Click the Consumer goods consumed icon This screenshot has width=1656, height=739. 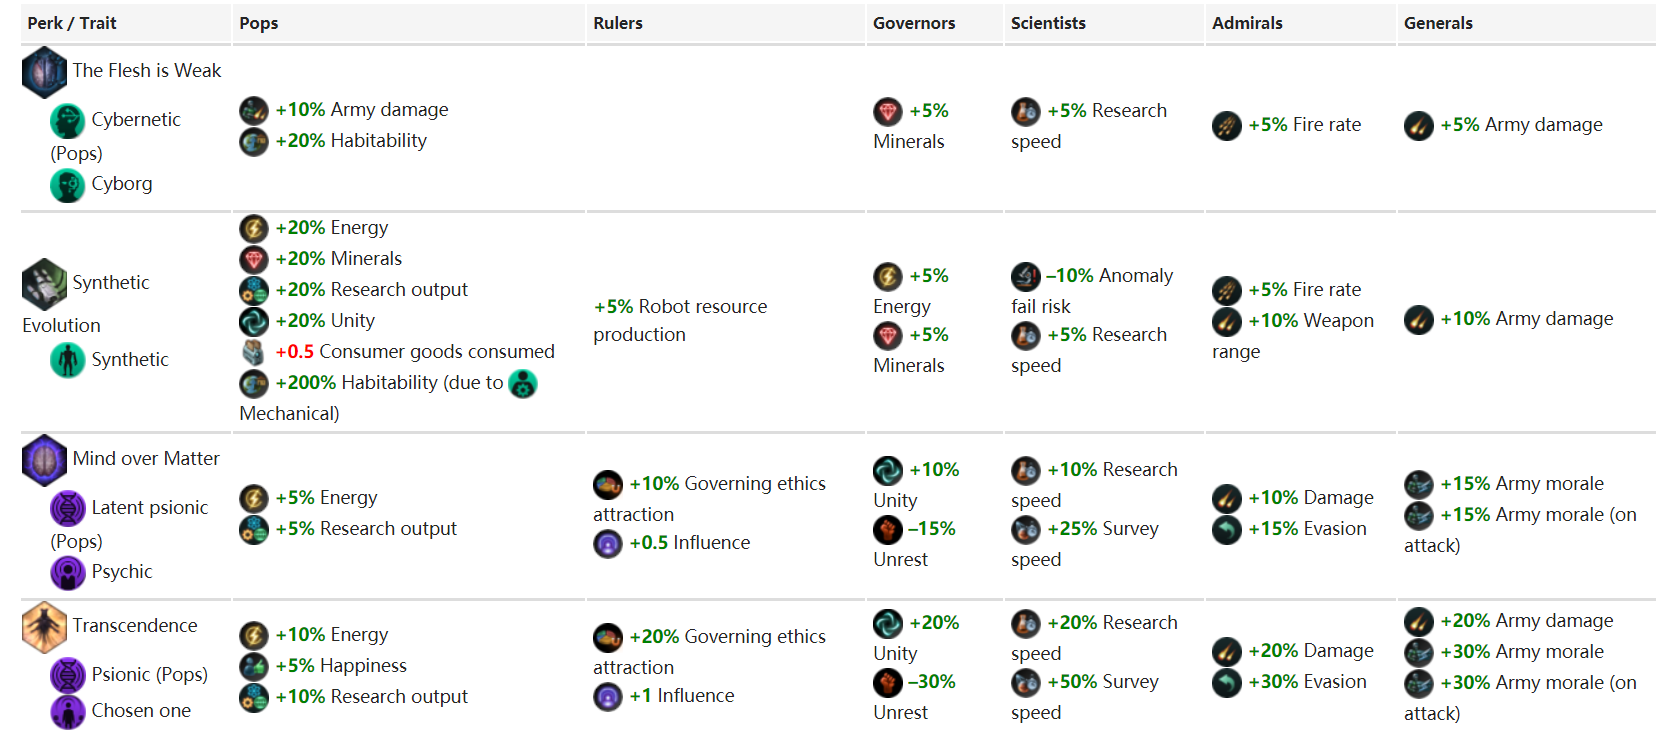254,352
